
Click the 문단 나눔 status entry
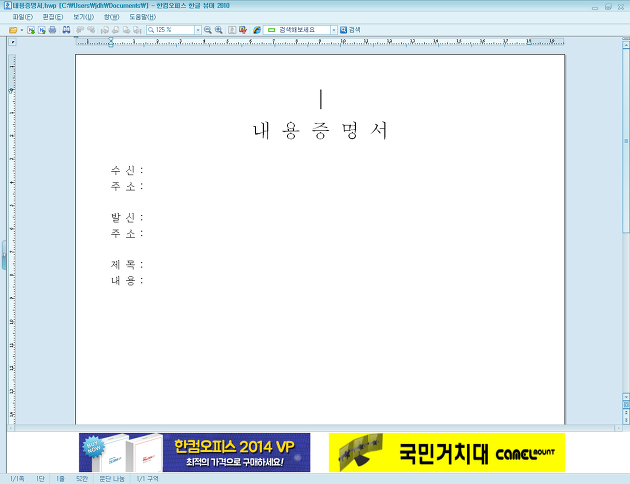[x=112, y=479]
